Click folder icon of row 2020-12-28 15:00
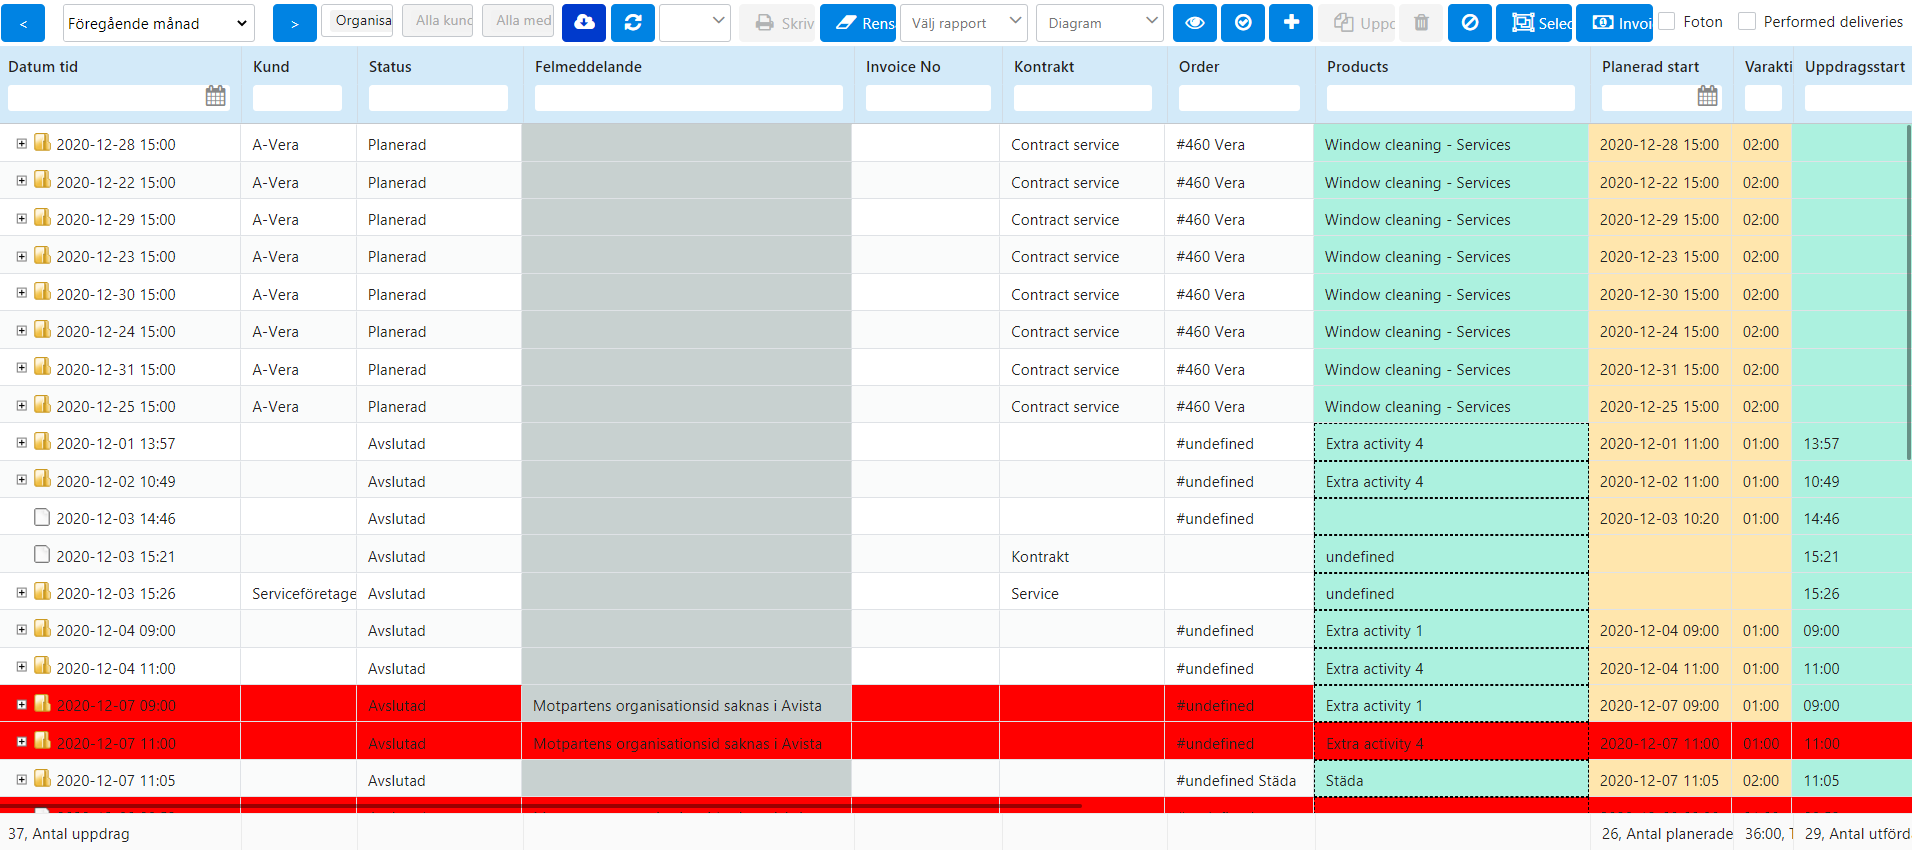The image size is (1912, 853). point(42,143)
